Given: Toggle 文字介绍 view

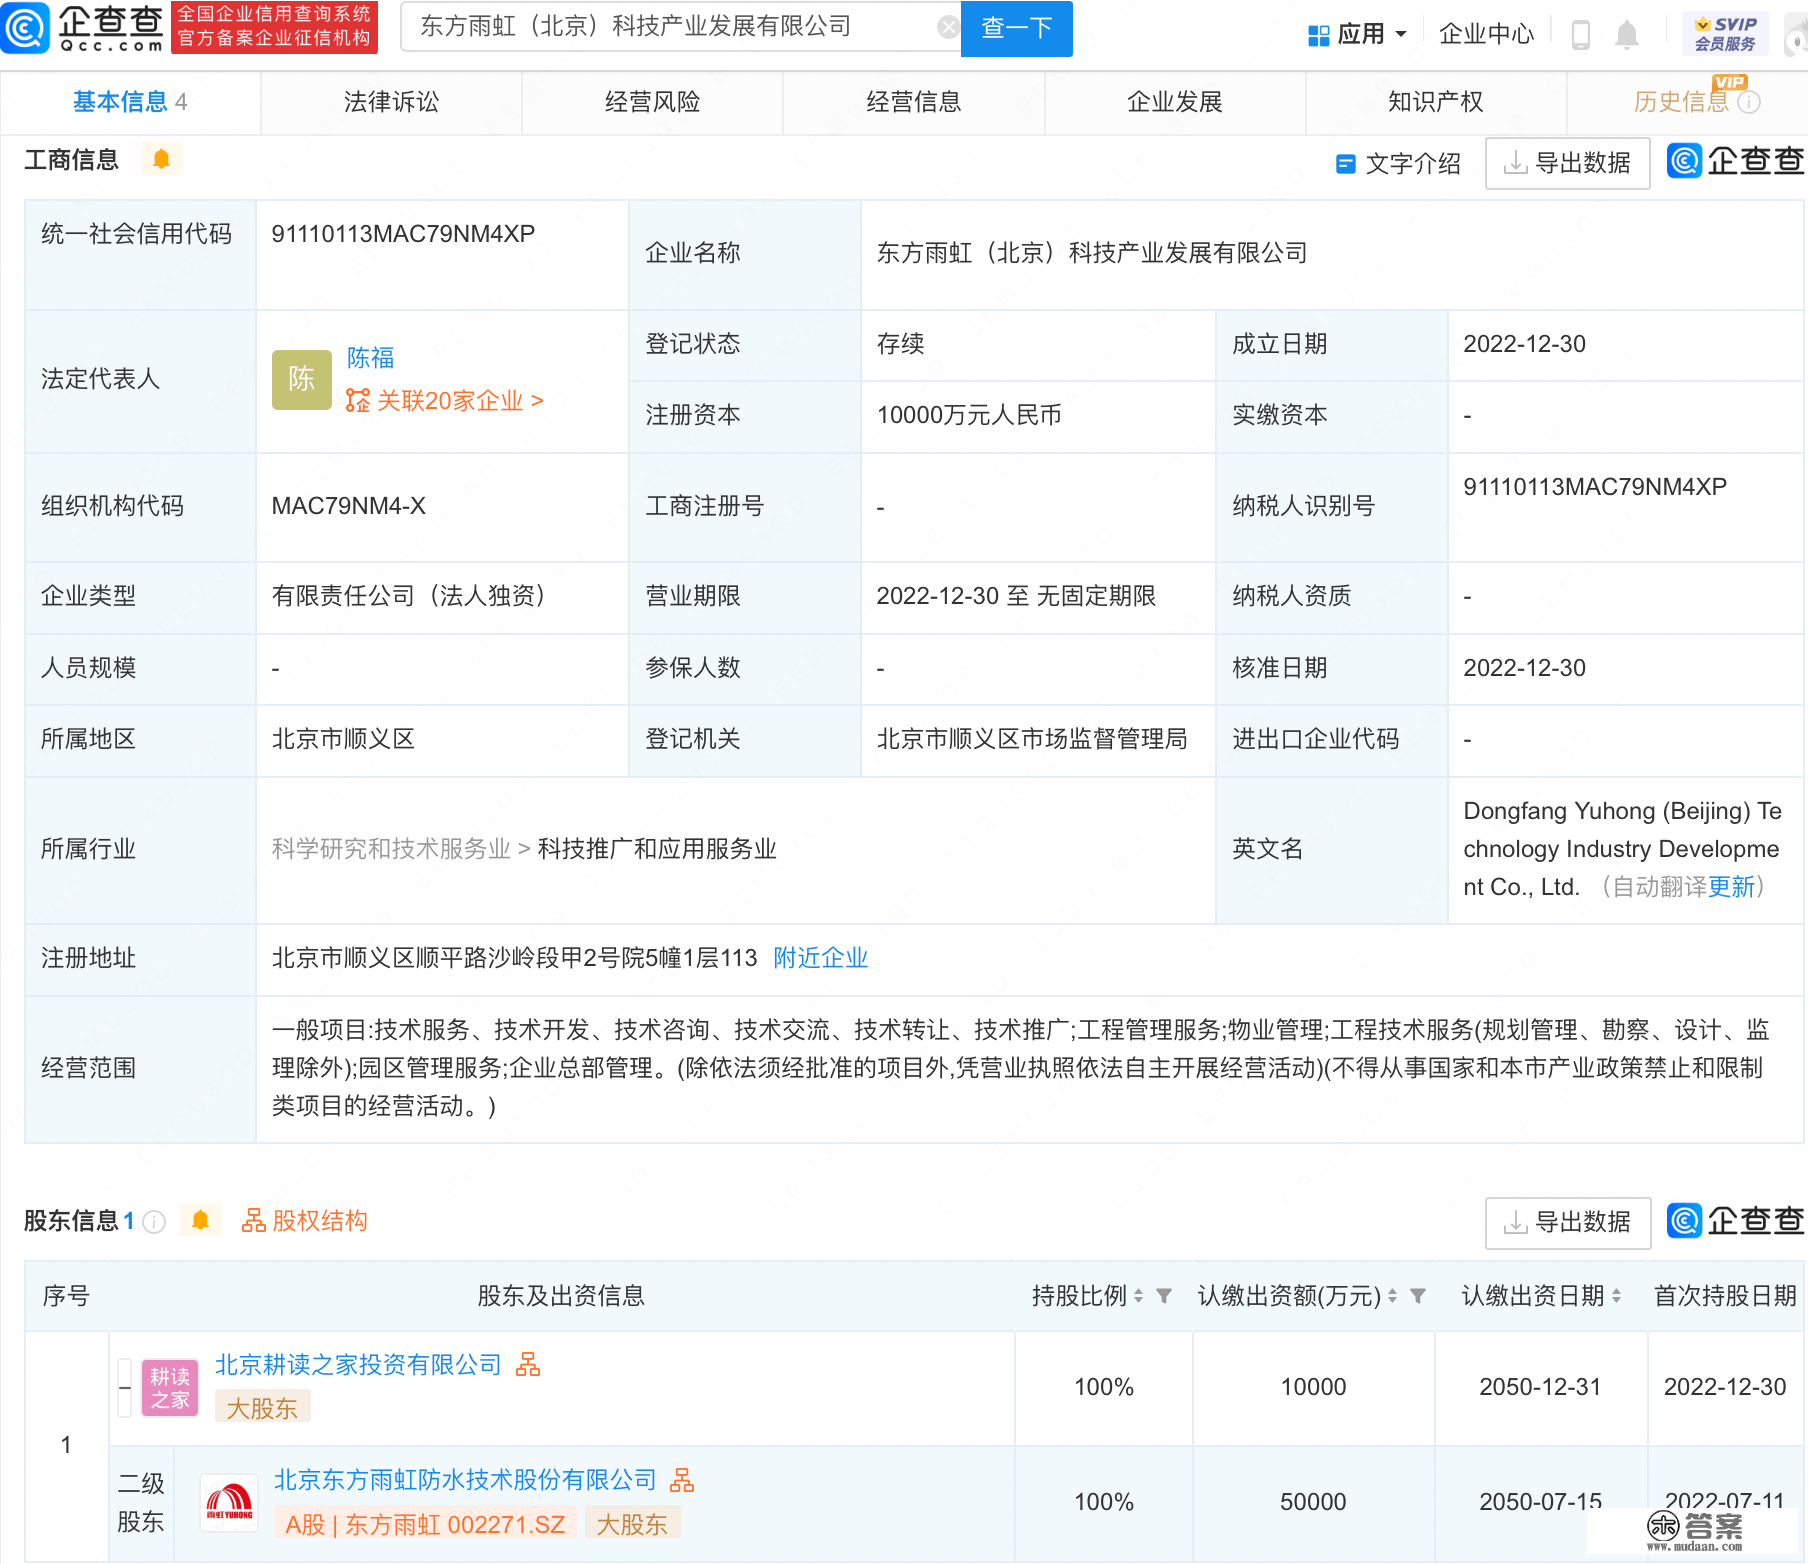Looking at the screenshot, I should (1398, 164).
